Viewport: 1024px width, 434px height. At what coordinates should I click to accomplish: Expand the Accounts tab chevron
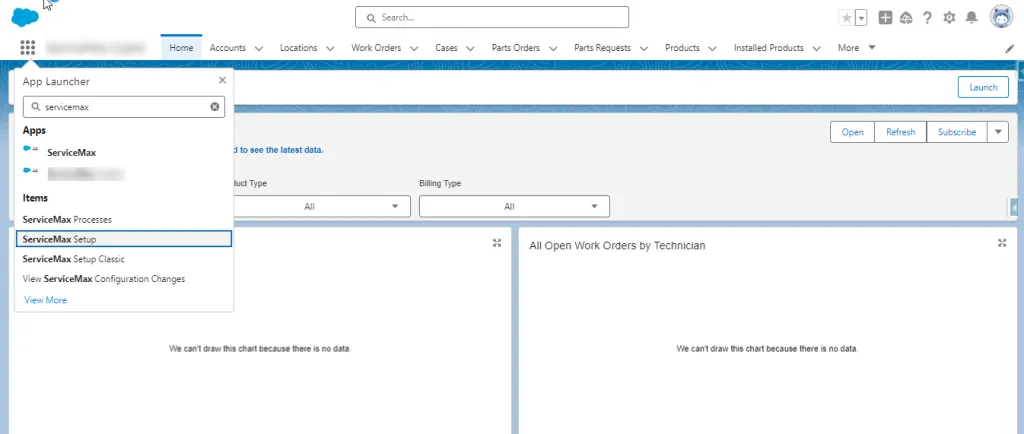(x=259, y=48)
